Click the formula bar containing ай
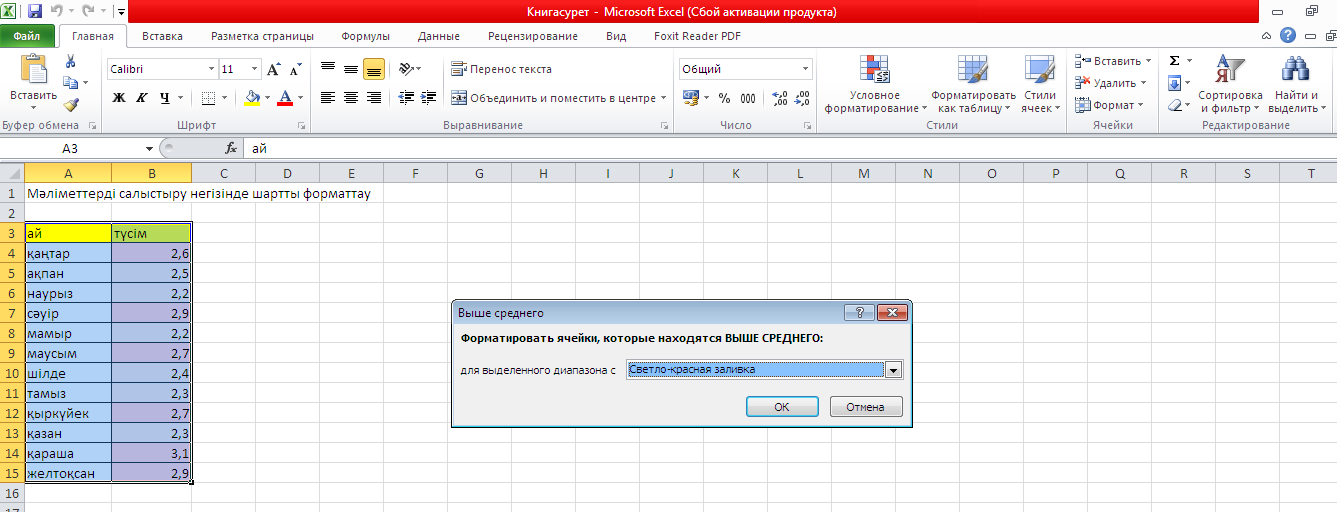 (790, 148)
